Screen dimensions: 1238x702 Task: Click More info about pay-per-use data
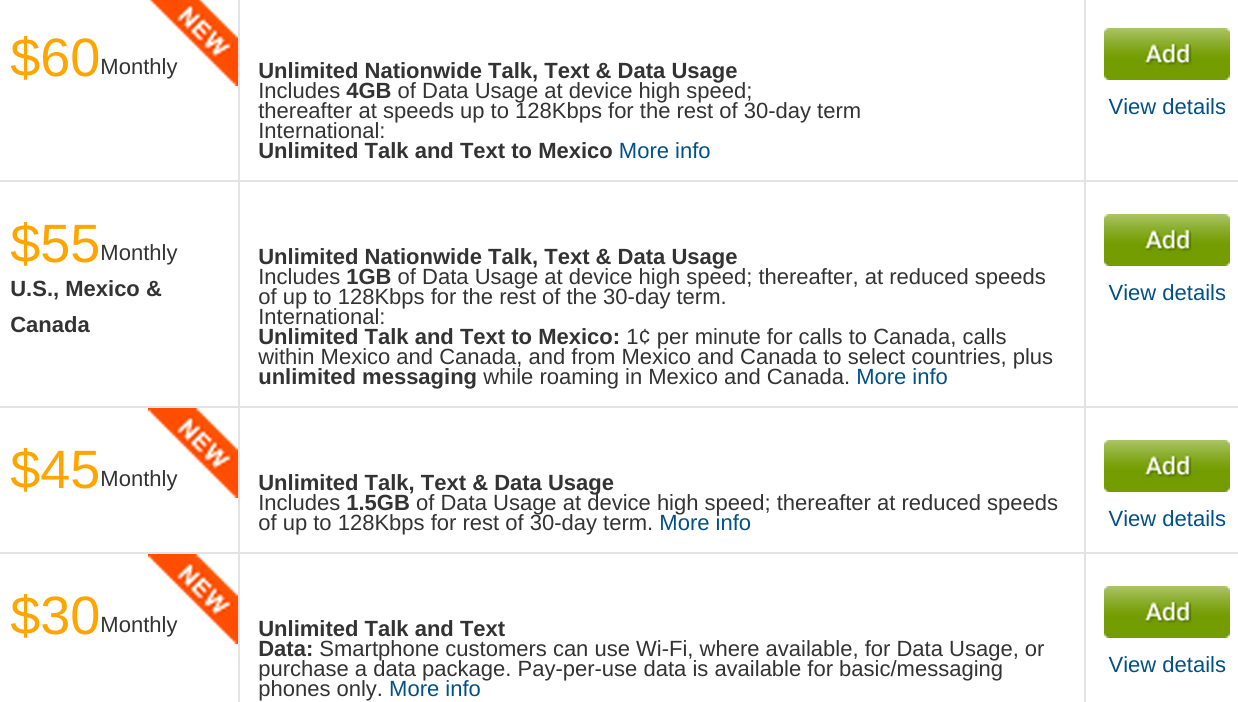(x=434, y=689)
